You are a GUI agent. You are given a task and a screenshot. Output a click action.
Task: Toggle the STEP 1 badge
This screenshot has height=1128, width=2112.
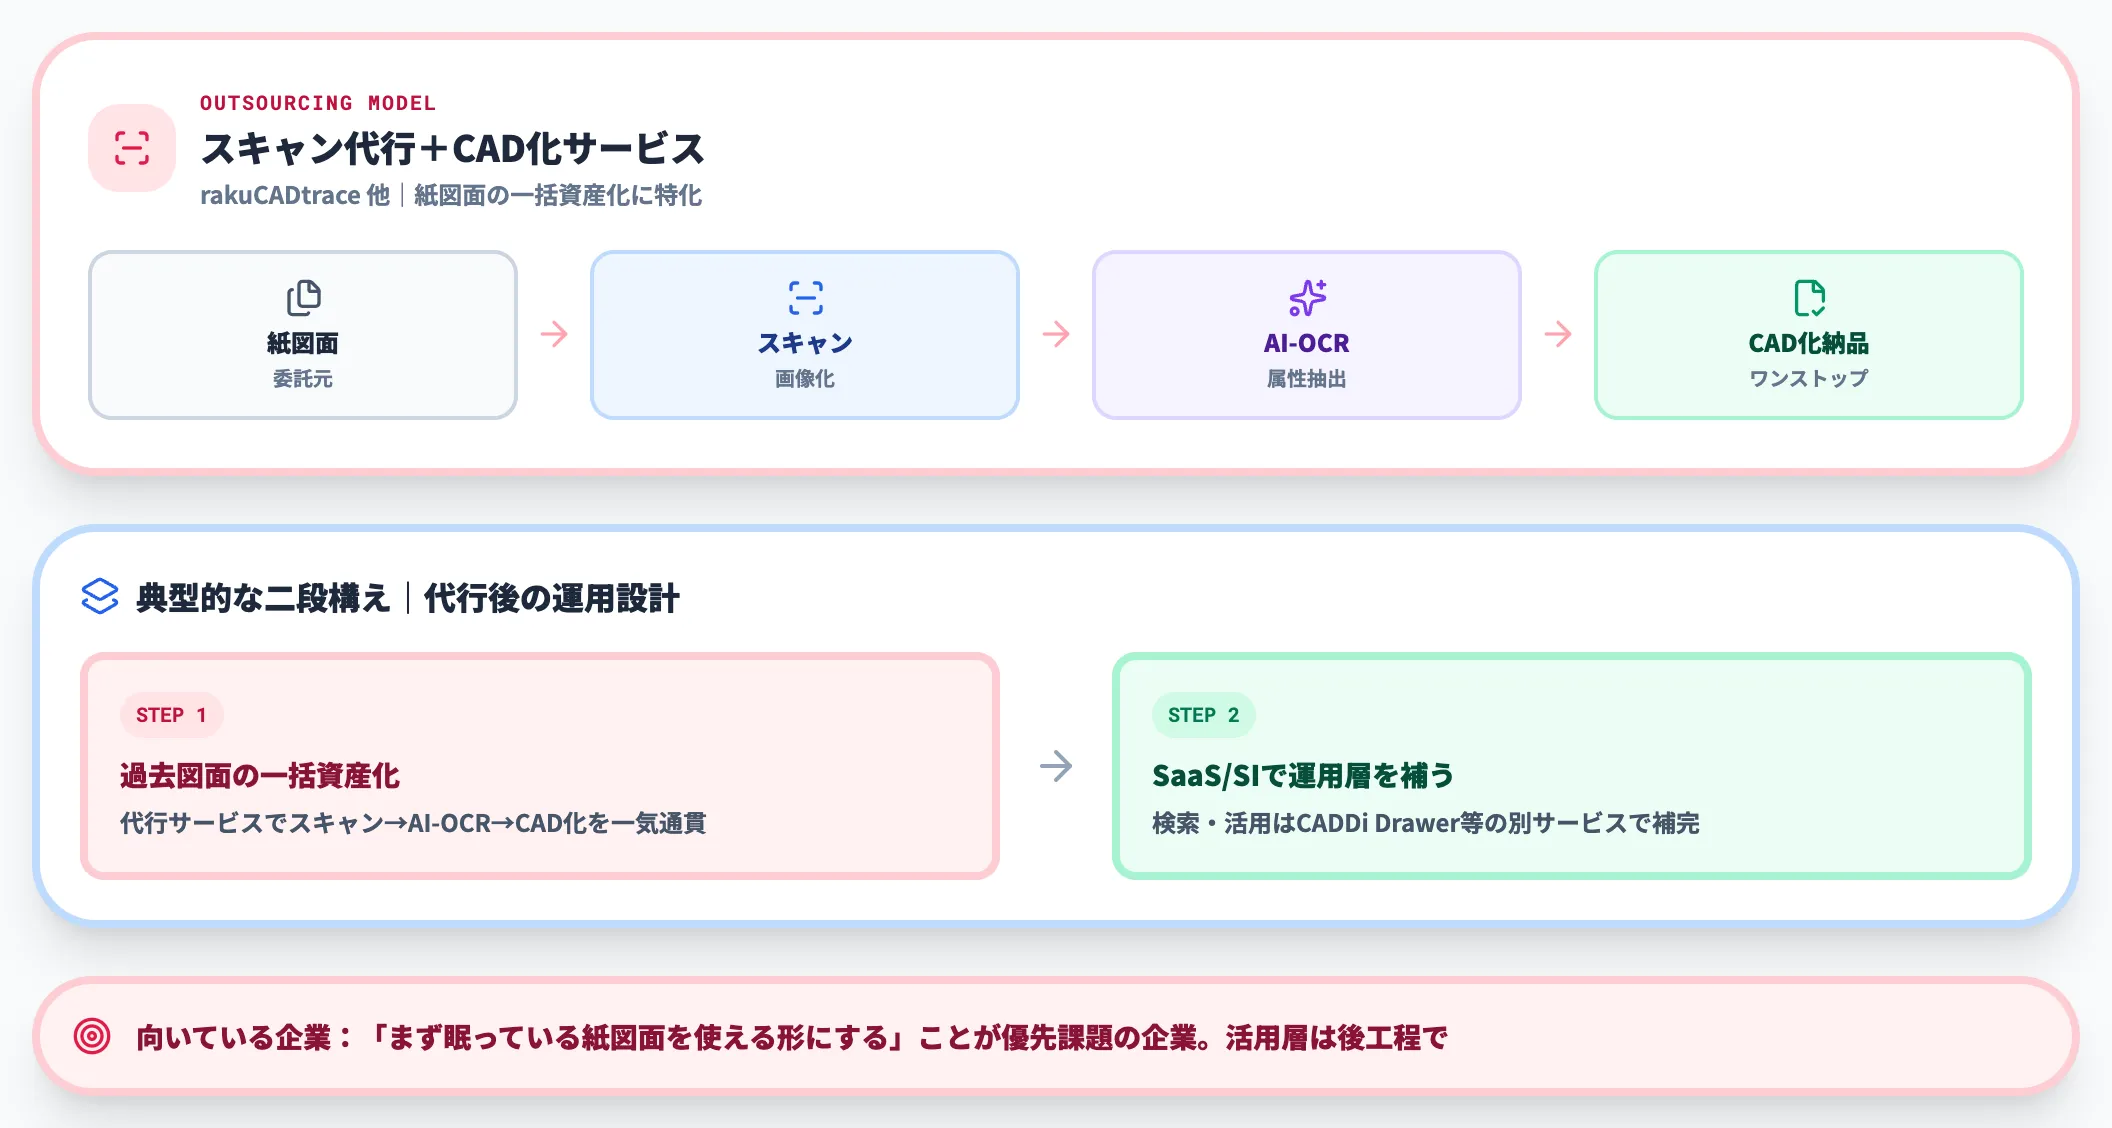[x=171, y=714]
